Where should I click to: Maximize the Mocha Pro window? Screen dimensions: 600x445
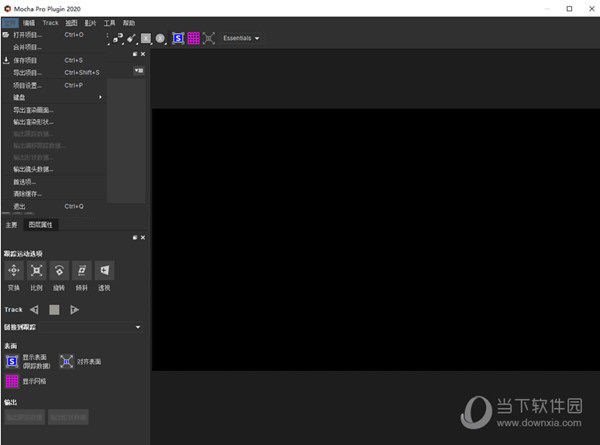coord(569,8)
